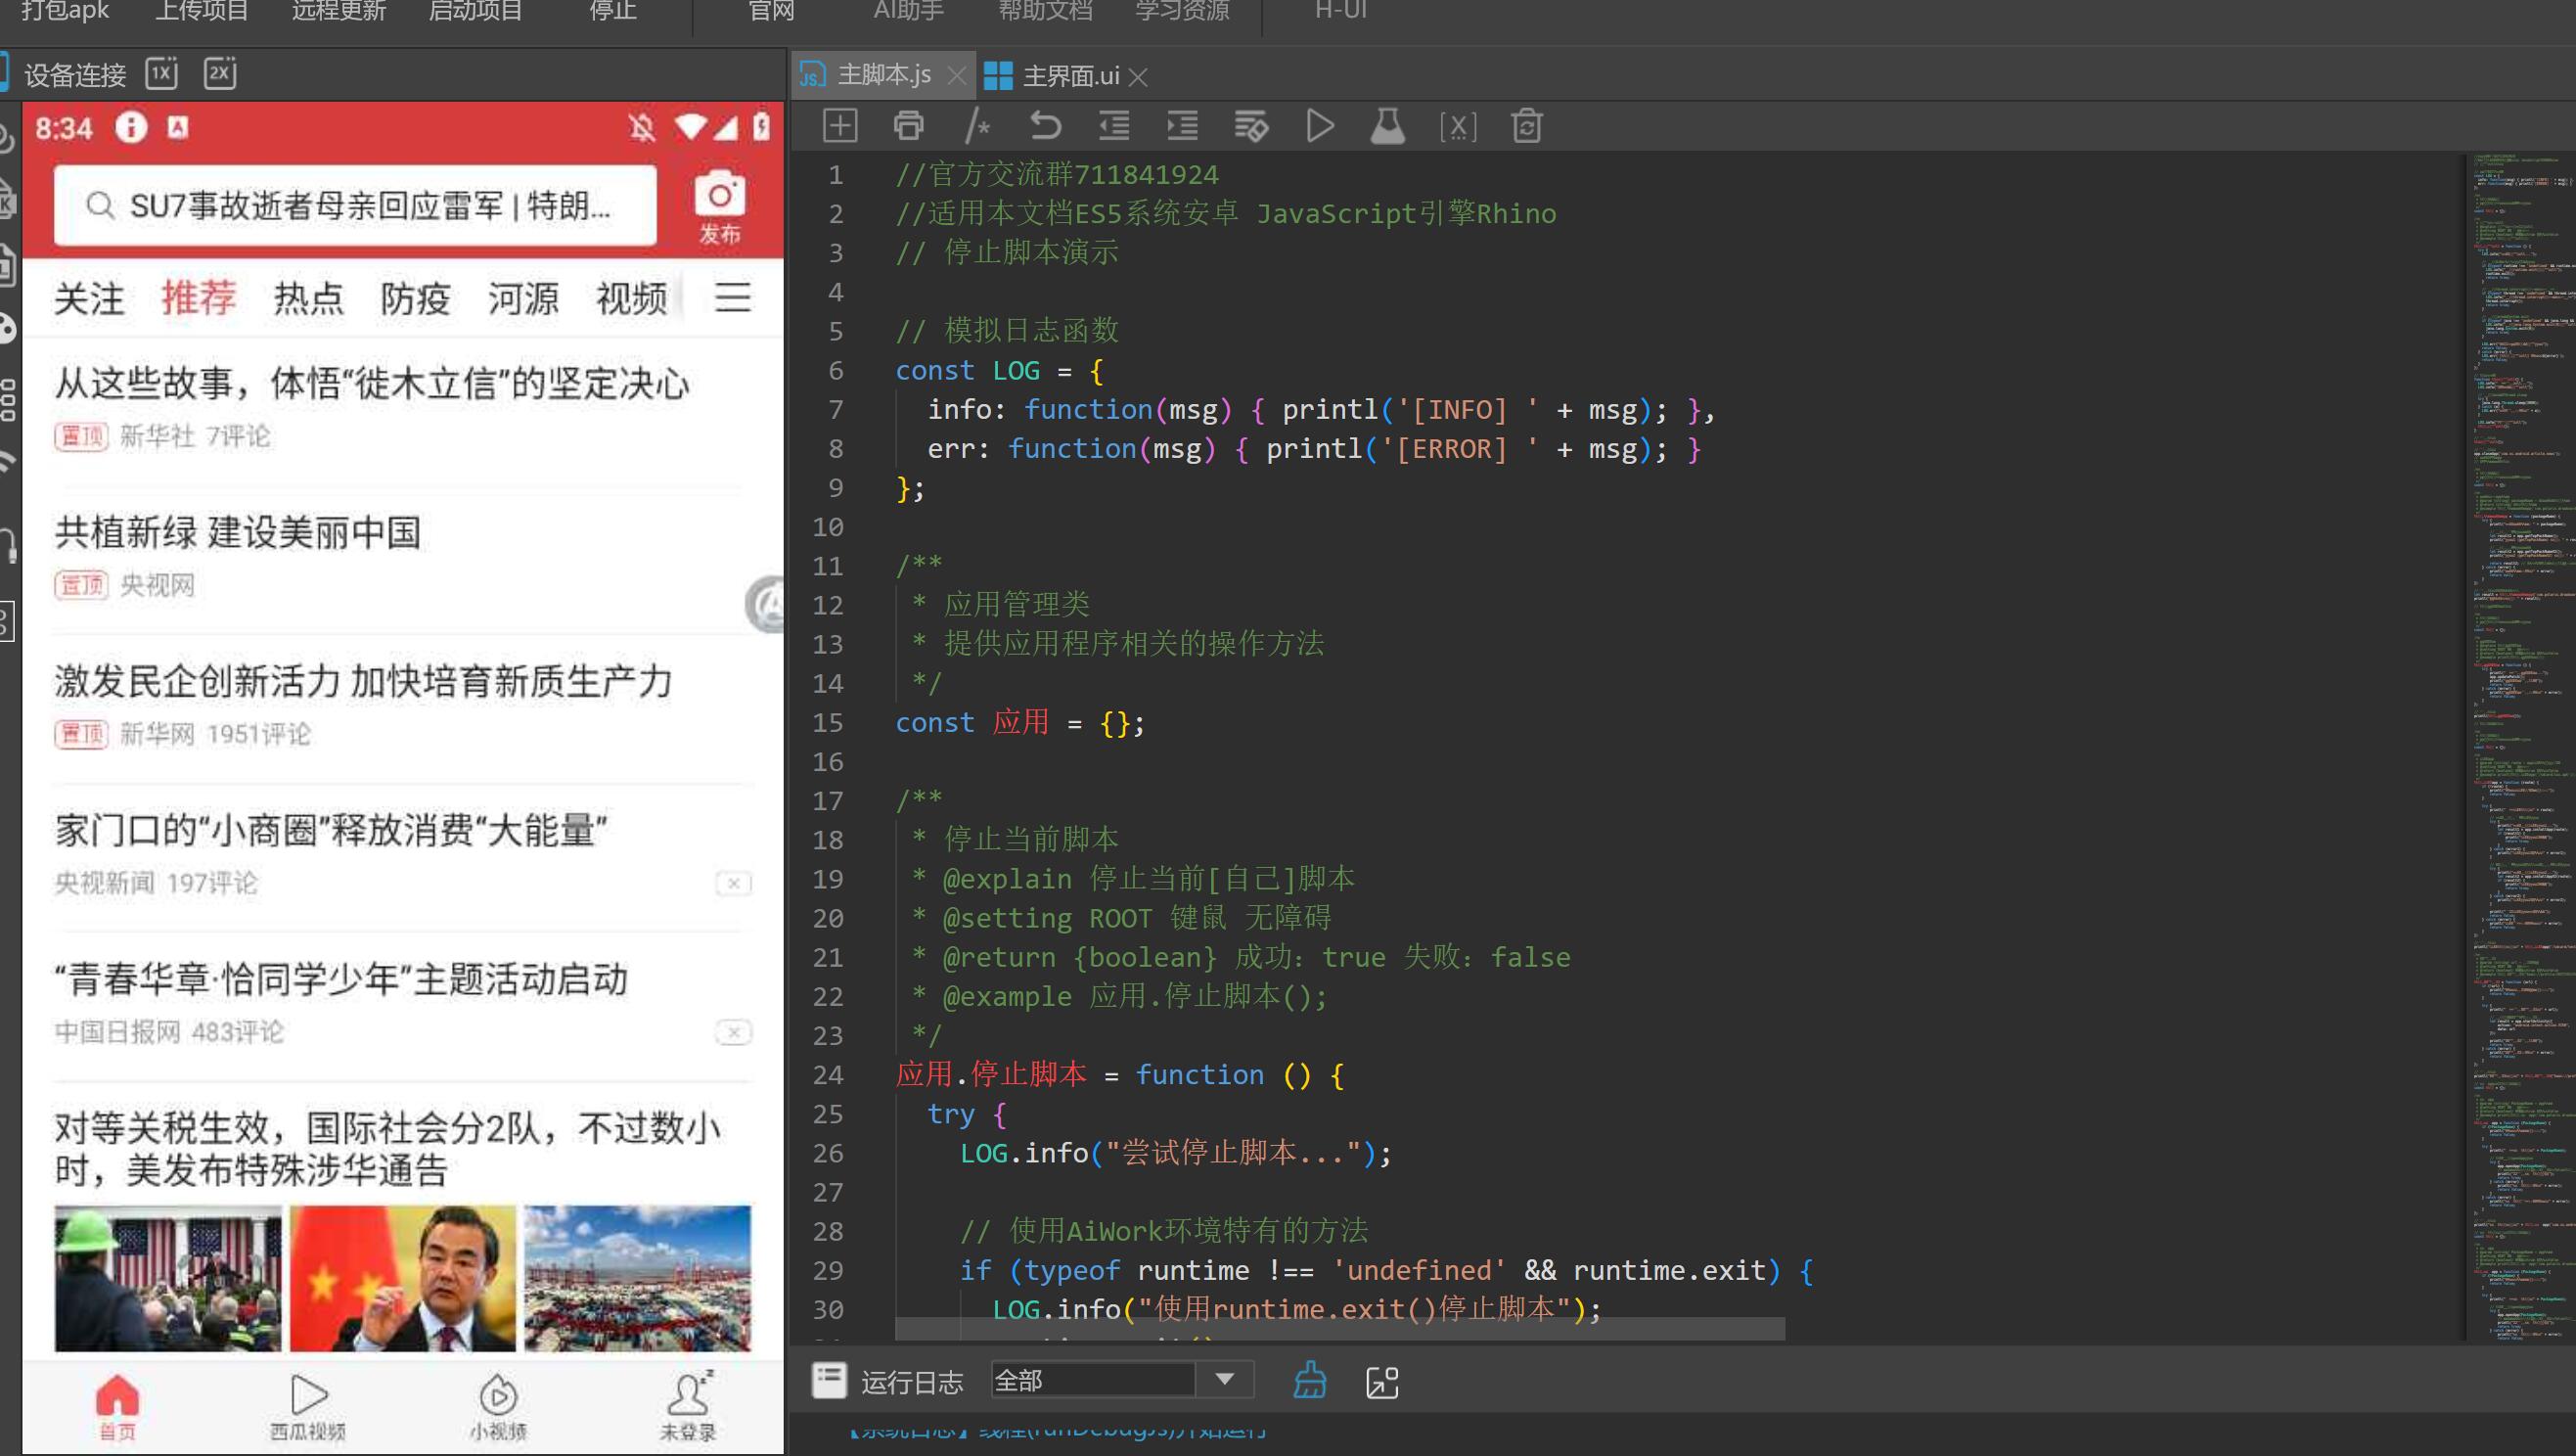Clear logs with the broom icon
Viewport: 2576px width, 1456px height.
[1310, 1380]
